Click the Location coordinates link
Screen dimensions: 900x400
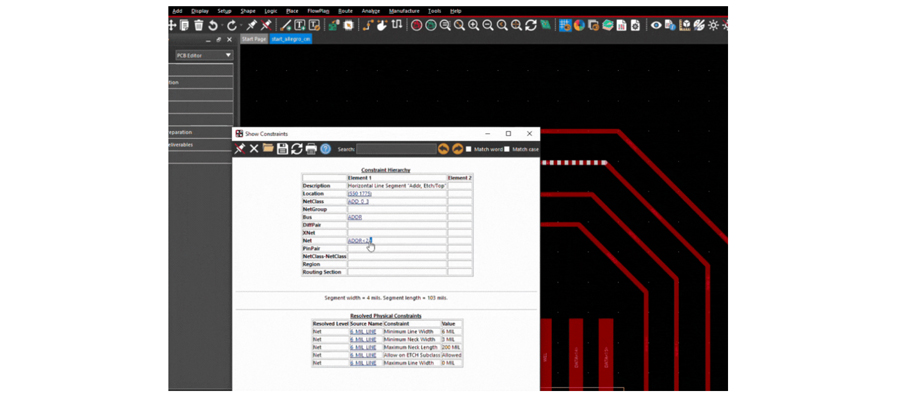(x=359, y=193)
